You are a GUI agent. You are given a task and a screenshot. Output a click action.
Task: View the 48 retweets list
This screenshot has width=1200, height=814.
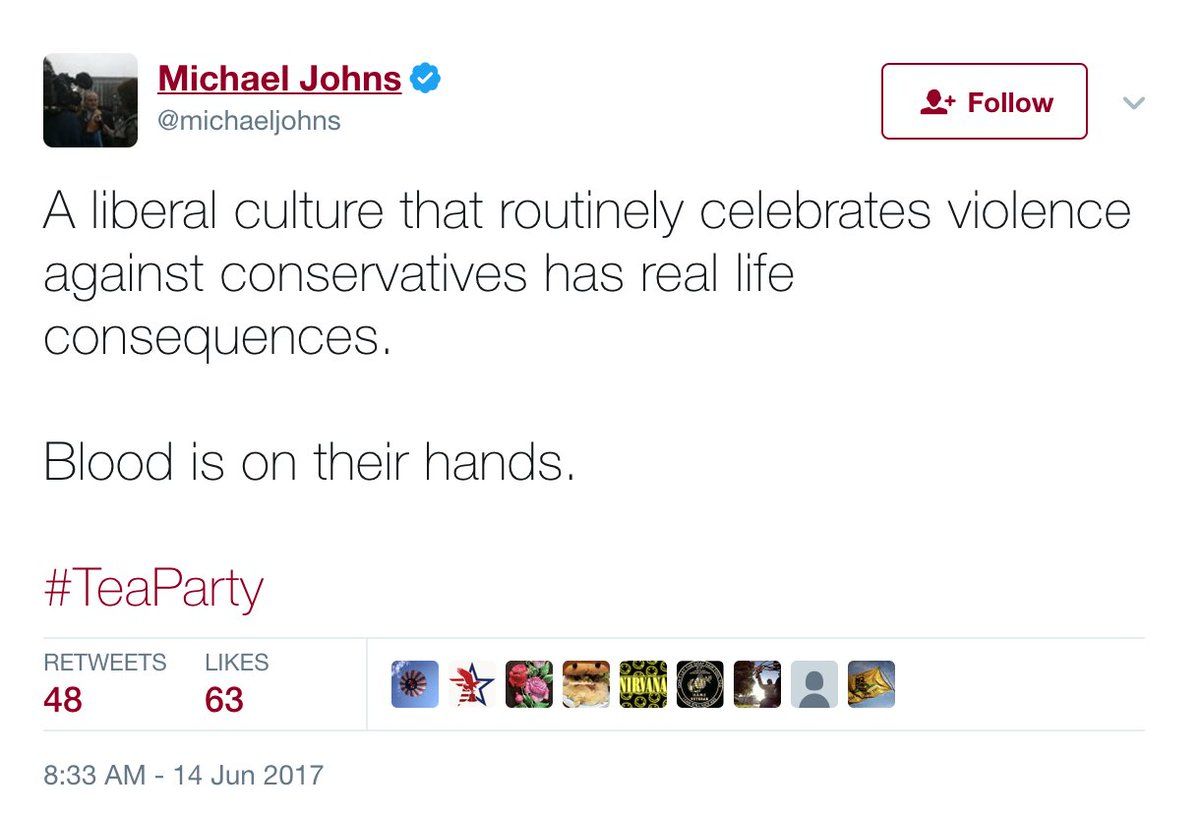click(63, 699)
